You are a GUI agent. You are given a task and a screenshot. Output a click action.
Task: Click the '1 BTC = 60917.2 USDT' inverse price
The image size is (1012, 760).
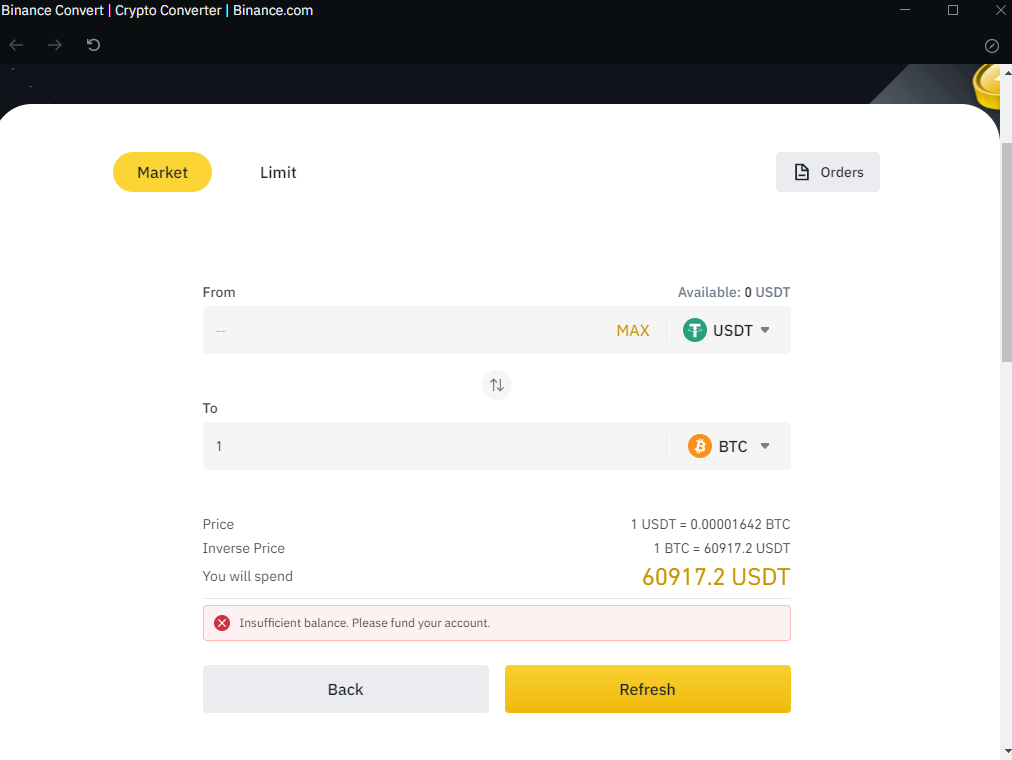pos(722,548)
